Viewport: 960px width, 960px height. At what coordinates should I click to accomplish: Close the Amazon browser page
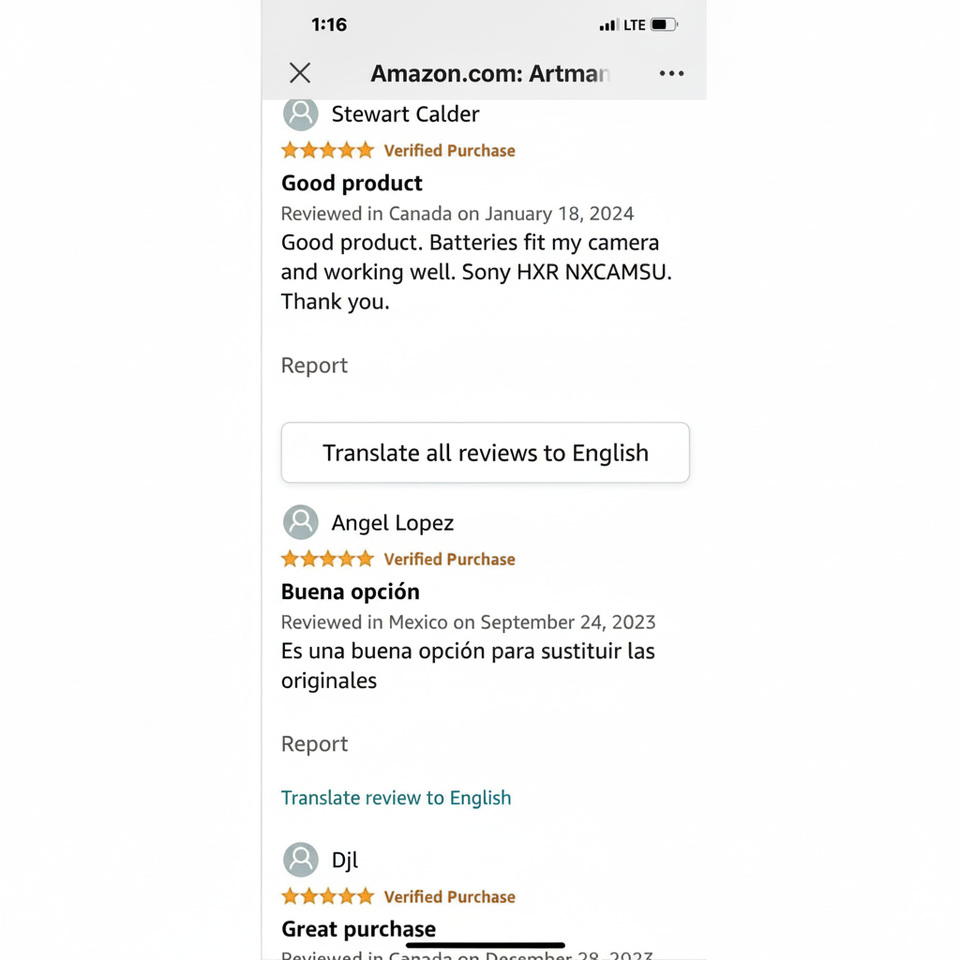coord(300,73)
